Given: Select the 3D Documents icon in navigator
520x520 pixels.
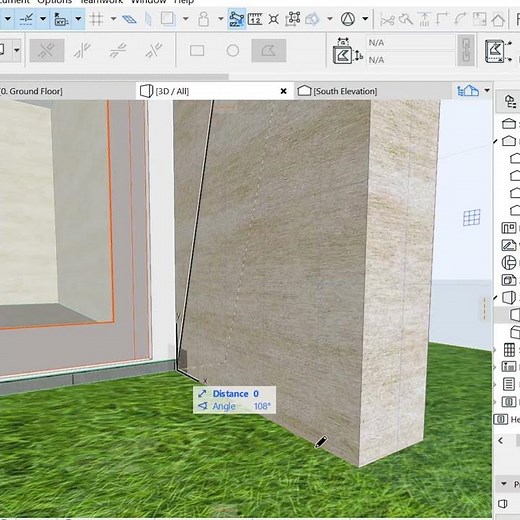Looking at the screenshot, I should [x=509, y=280].
